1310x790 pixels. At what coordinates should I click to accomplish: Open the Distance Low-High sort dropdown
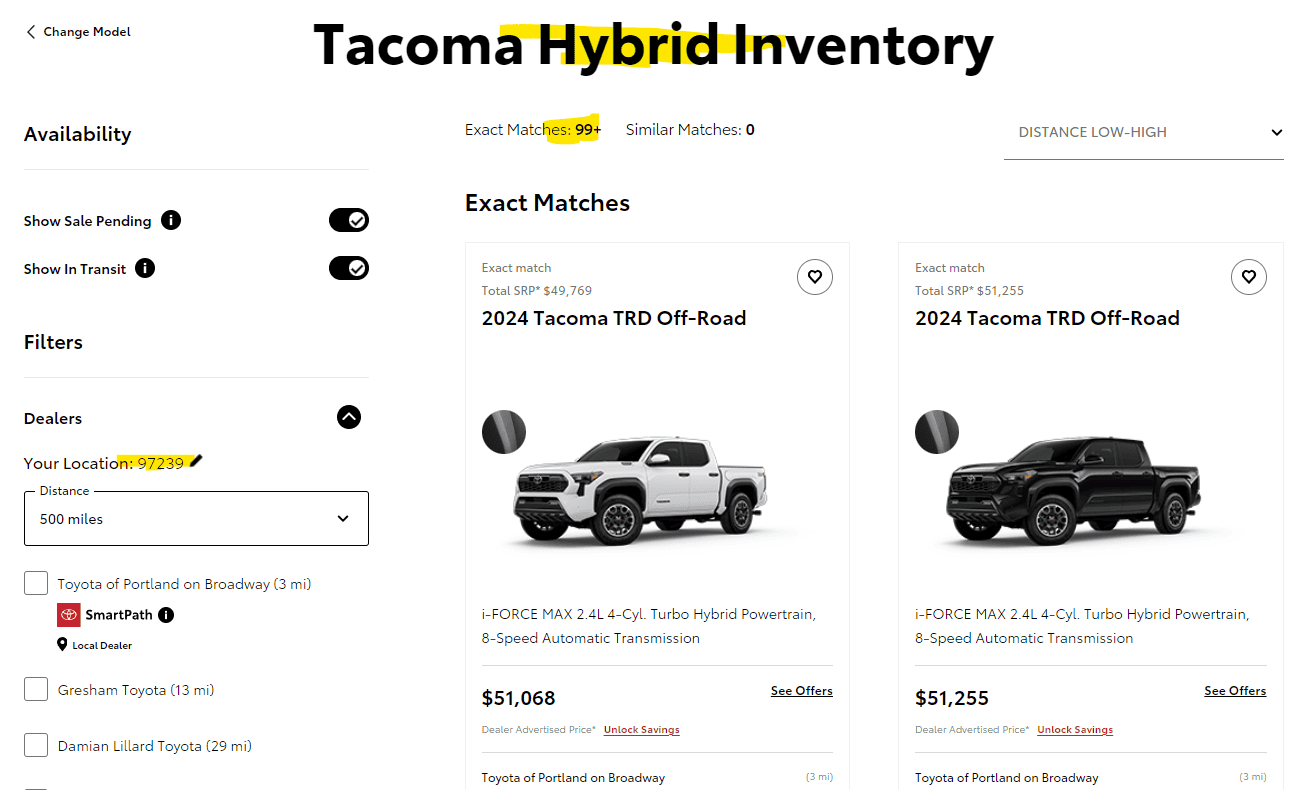[x=1143, y=132]
